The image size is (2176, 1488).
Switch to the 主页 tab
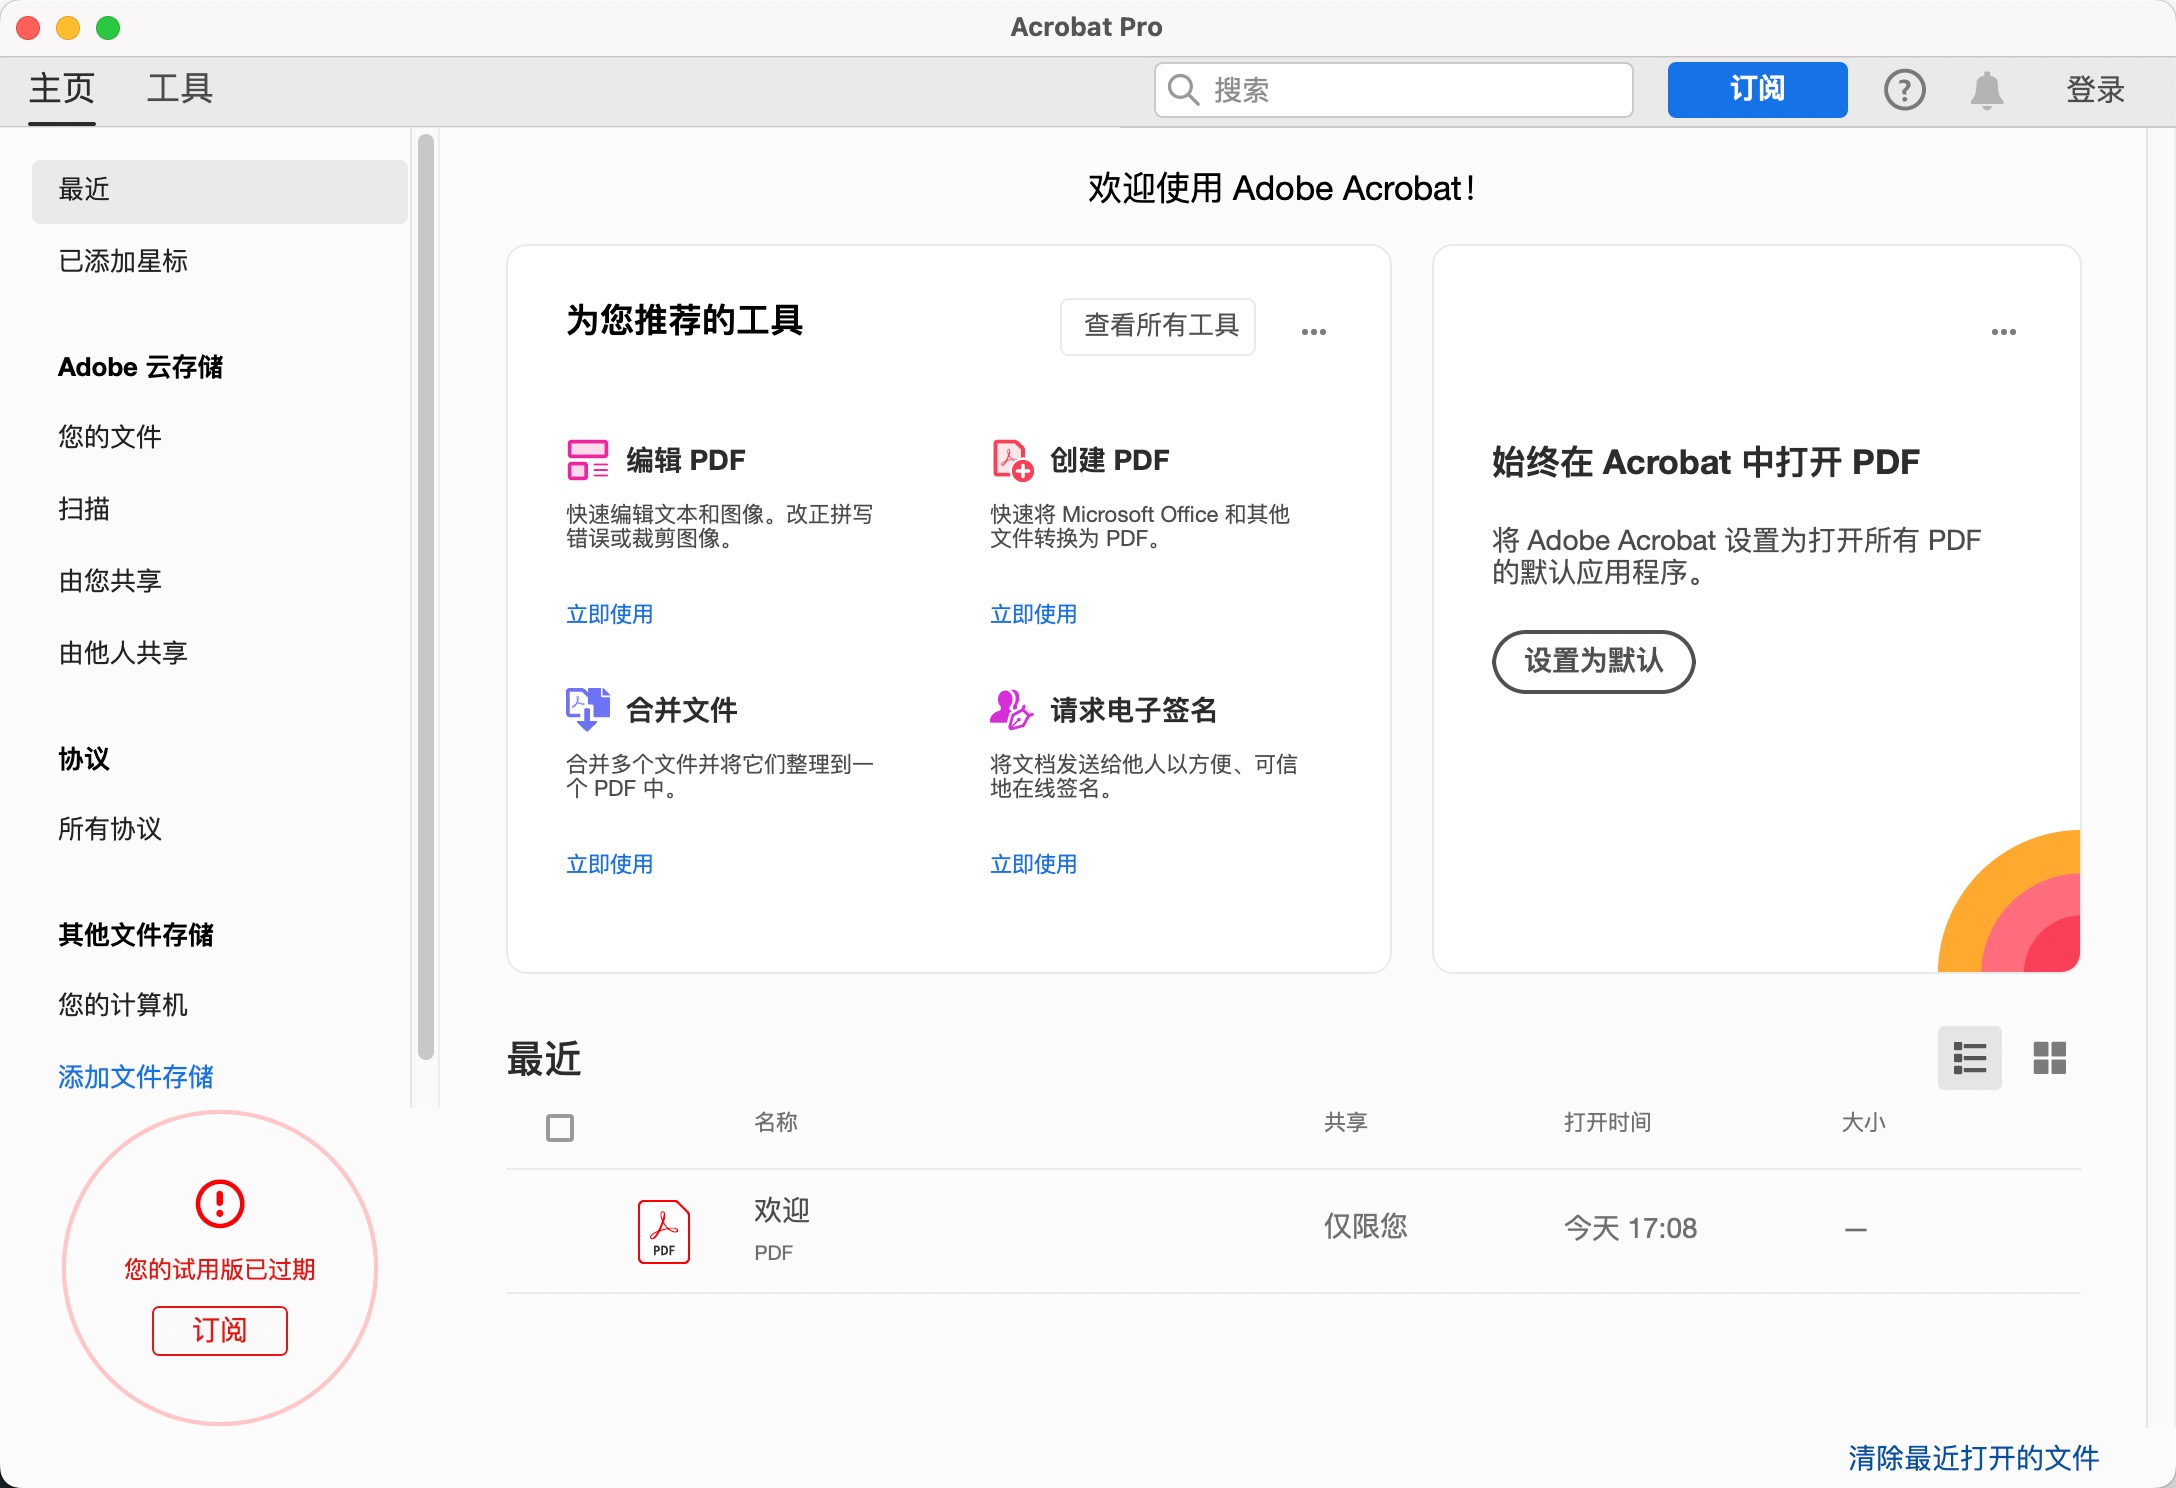[x=62, y=89]
